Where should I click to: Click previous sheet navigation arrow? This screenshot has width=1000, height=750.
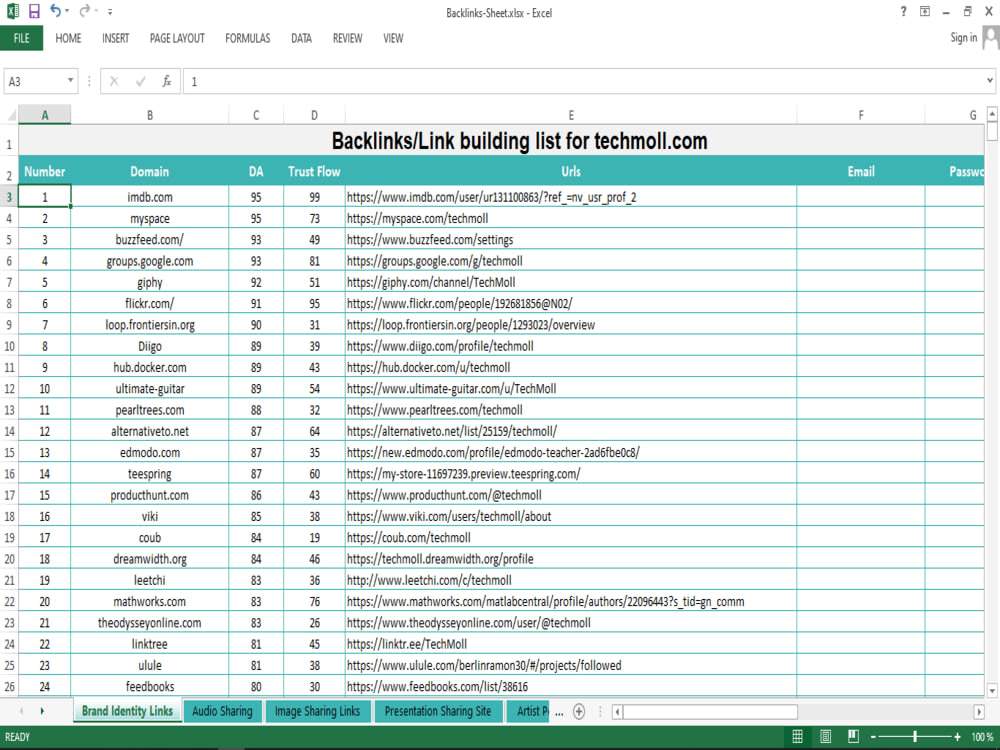22,711
